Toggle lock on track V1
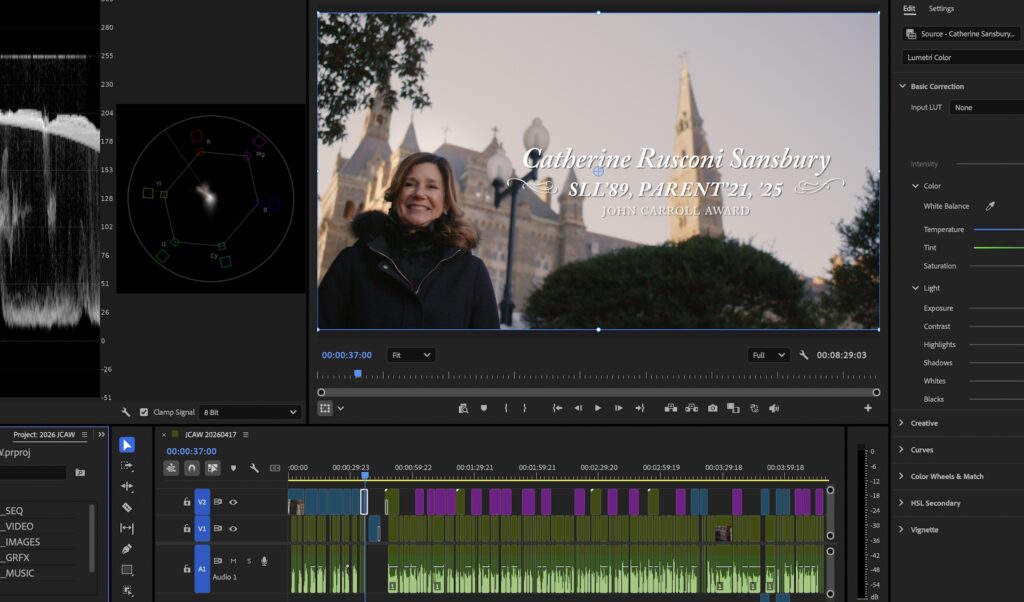1024x602 pixels. click(187, 529)
